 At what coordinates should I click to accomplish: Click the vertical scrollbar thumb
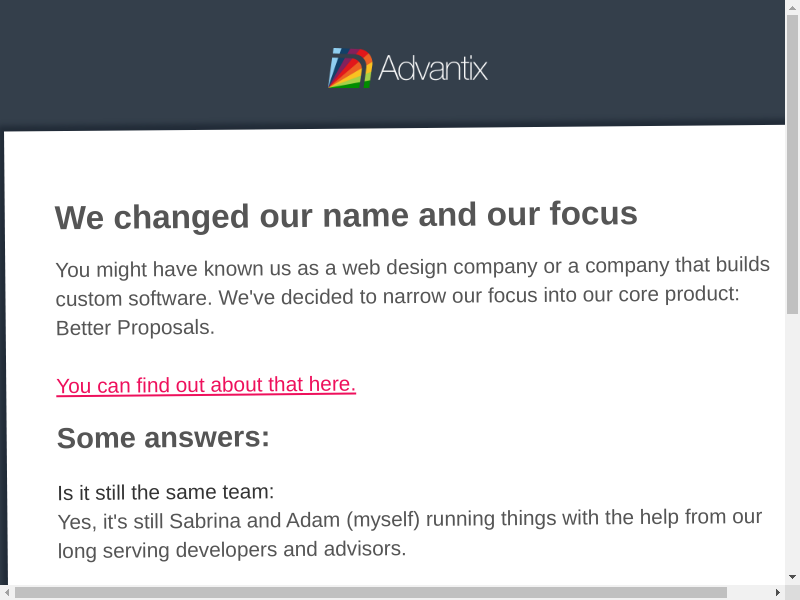[792, 160]
